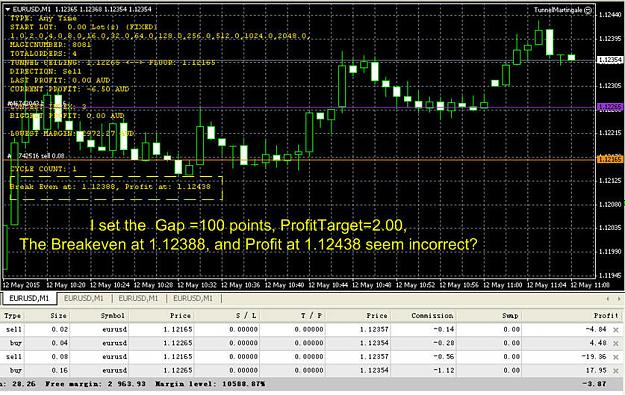Image resolution: width=625 pixels, height=395 pixels.
Task: Click the 'TYPE: Any Time' chart label
Action: point(43,18)
